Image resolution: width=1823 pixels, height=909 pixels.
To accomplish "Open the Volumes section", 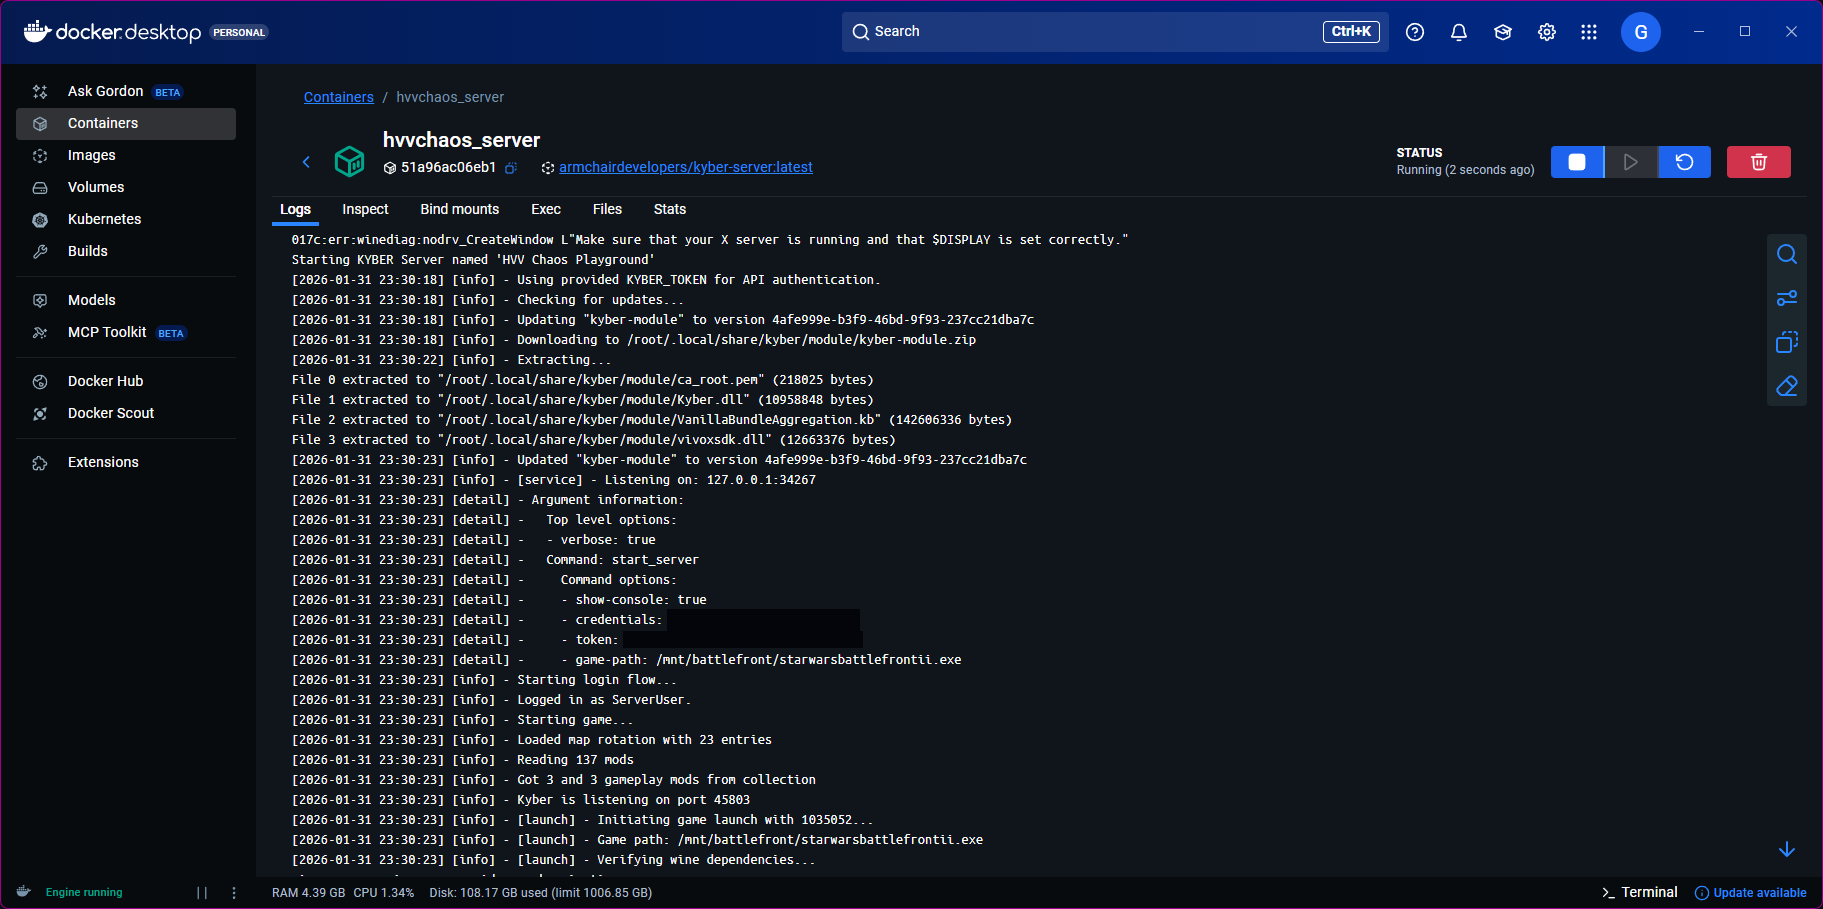I will [126, 187].
